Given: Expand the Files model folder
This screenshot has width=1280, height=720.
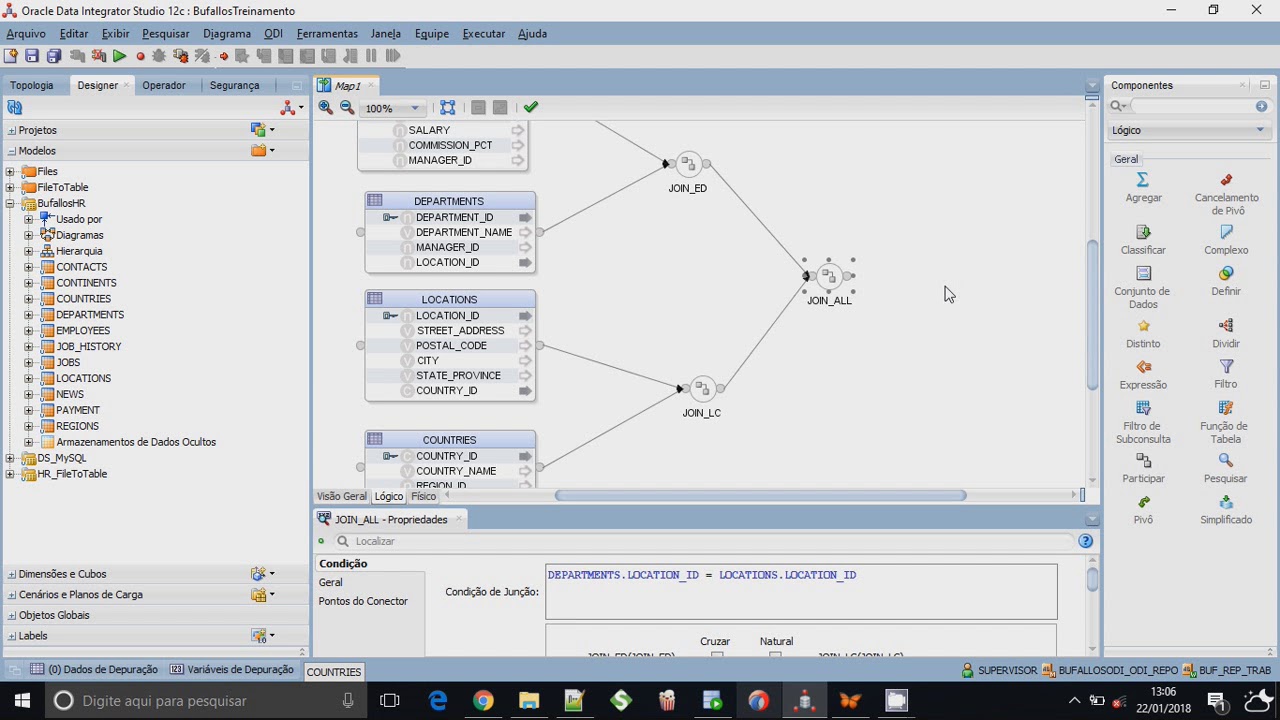Looking at the screenshot, I should (10, 172).
